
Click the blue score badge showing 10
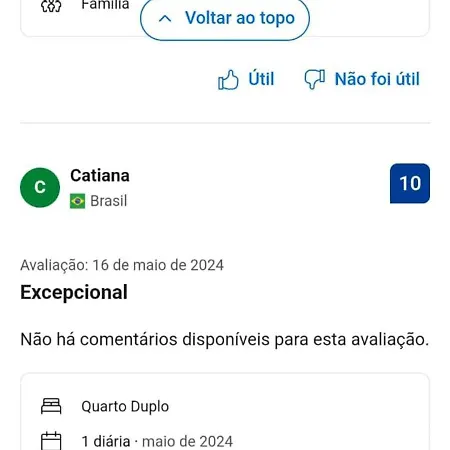point(410,183)
